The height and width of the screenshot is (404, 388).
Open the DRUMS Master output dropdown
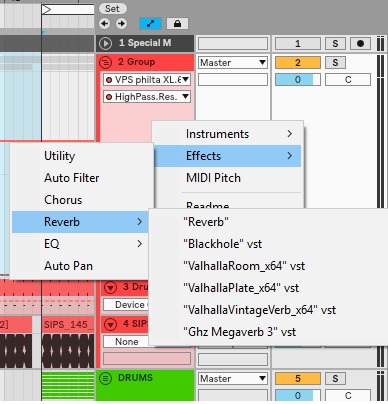[233, 379]
